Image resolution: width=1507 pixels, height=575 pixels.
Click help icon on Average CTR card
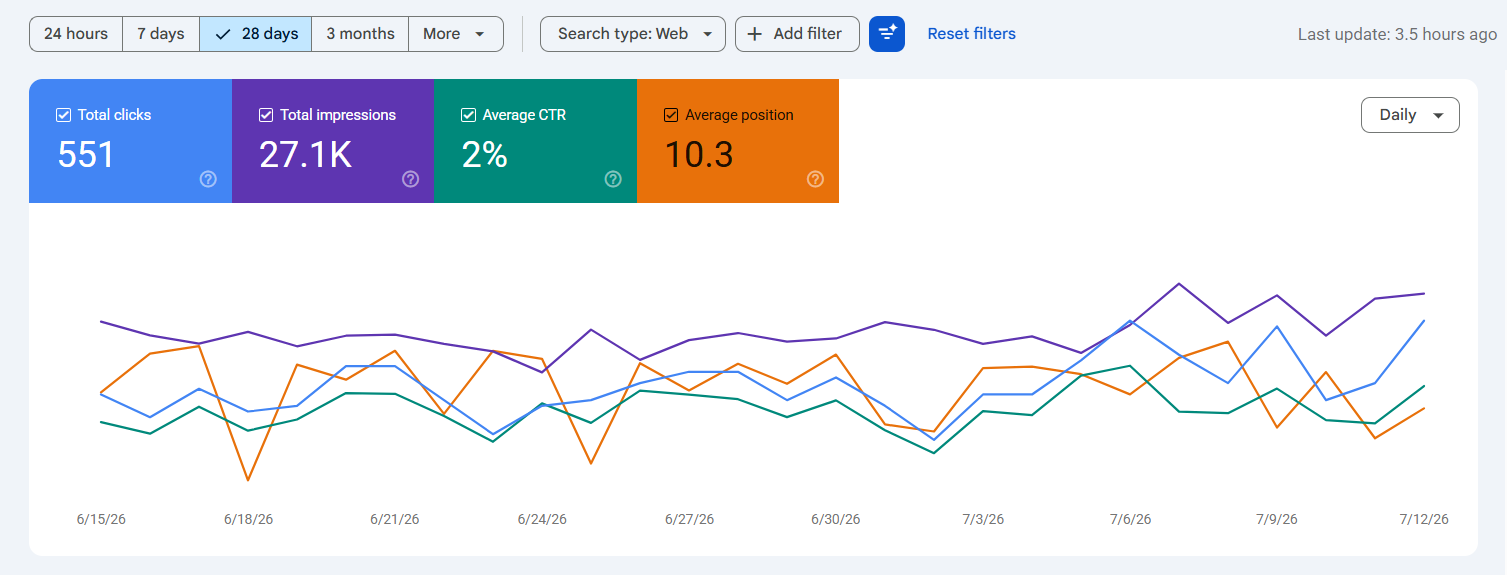613,179
